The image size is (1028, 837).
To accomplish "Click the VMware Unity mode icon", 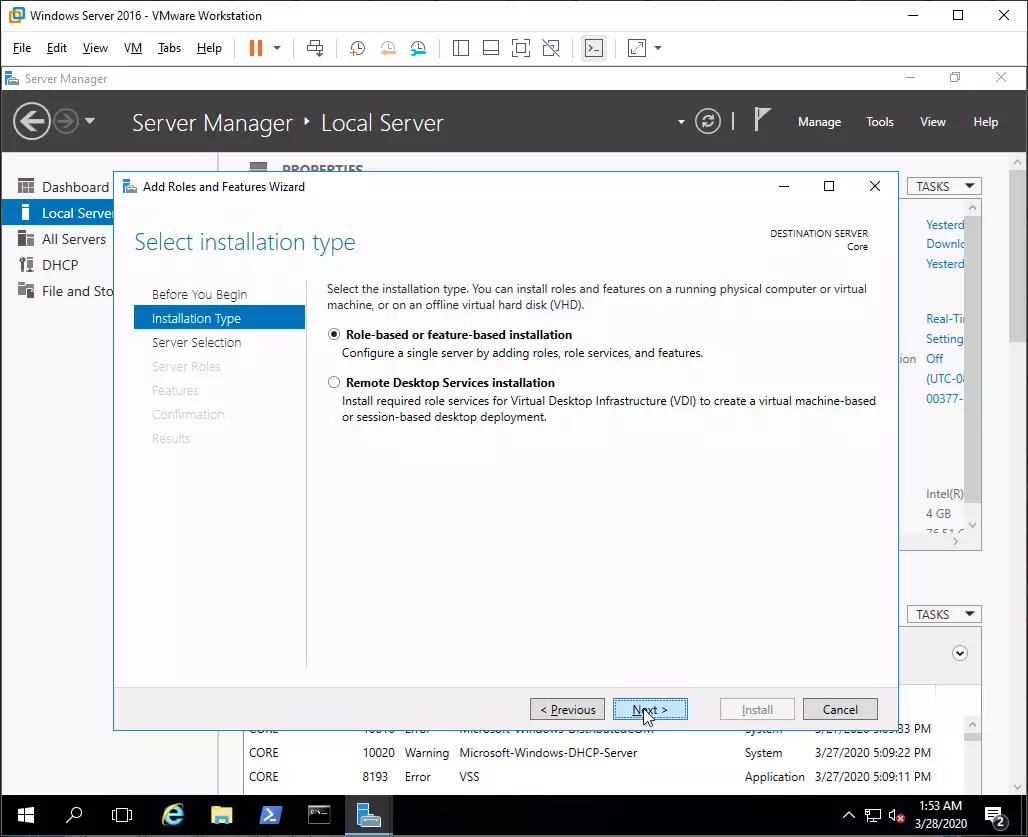I will coord(551,48).
